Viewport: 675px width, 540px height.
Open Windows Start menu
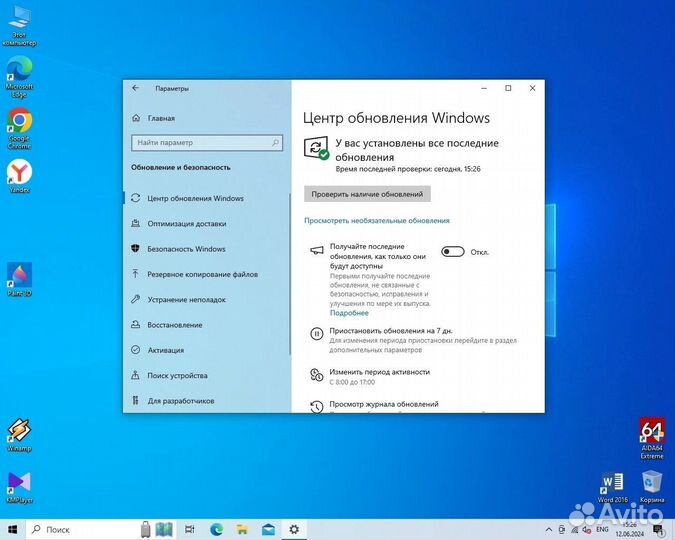tap(13, 529)
